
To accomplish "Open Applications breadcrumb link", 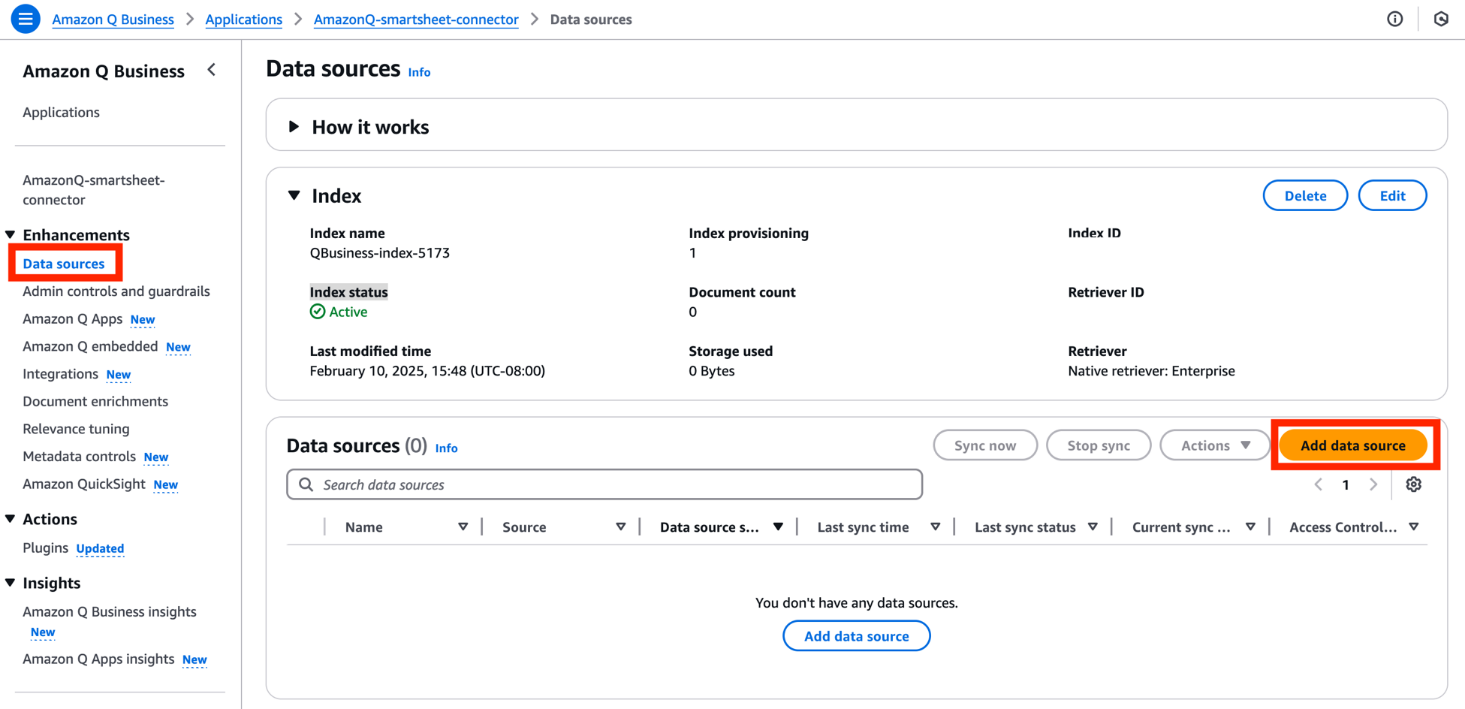I will point(244,19).
